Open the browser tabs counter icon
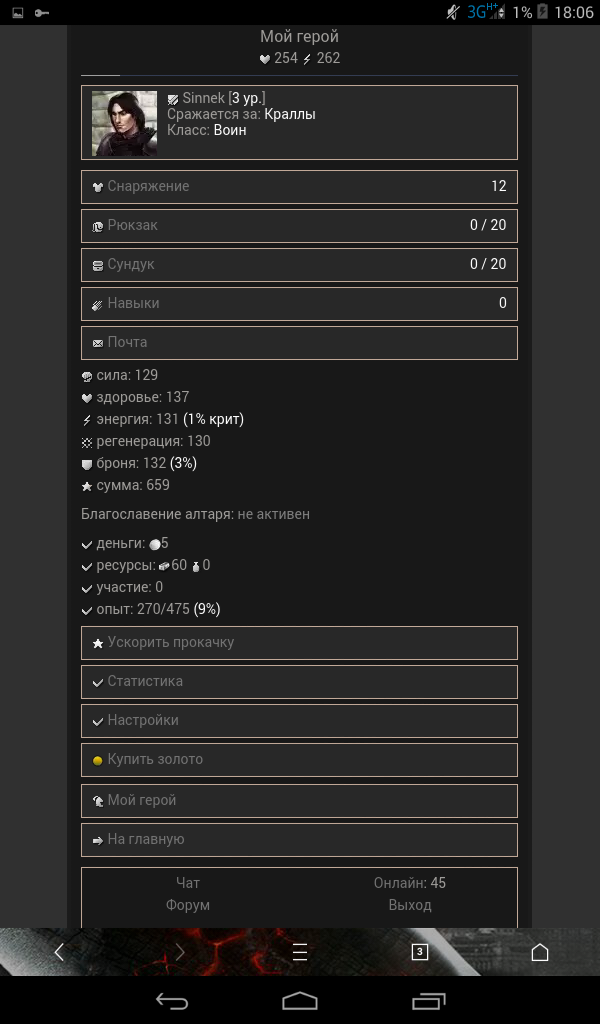 (x=420, y=952)
